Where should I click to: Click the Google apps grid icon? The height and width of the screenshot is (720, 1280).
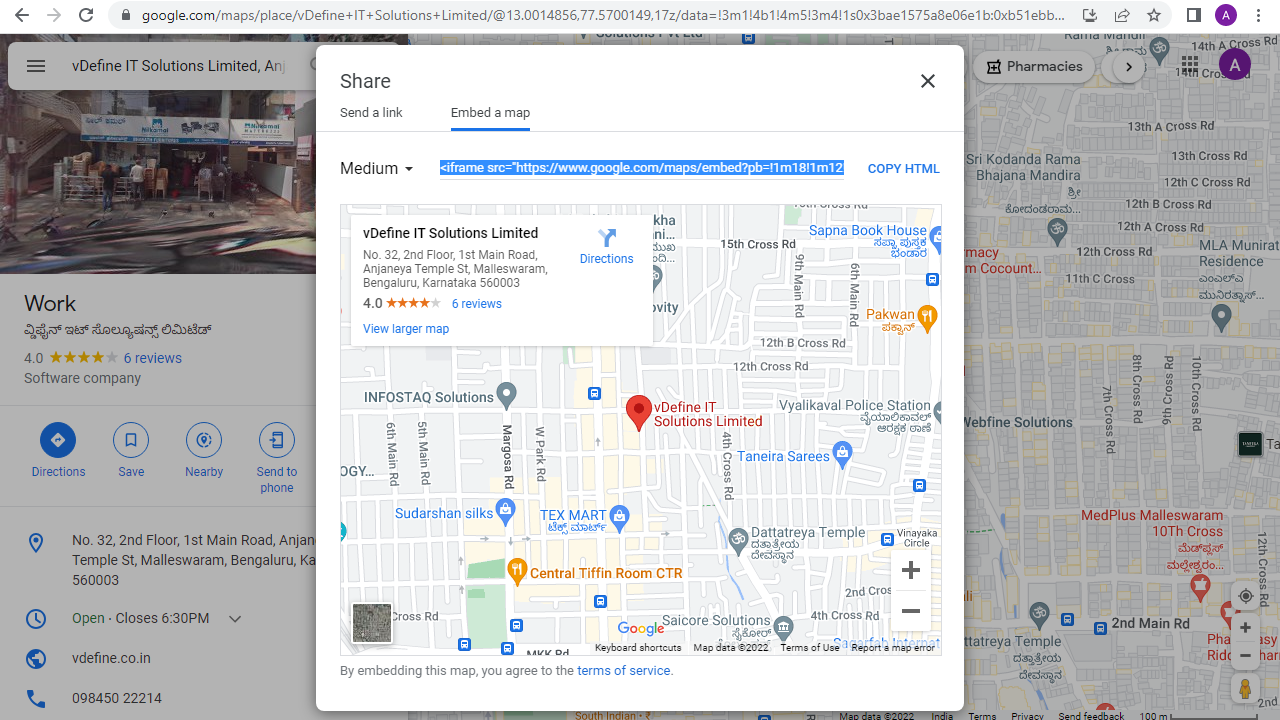click(1189, 66)
